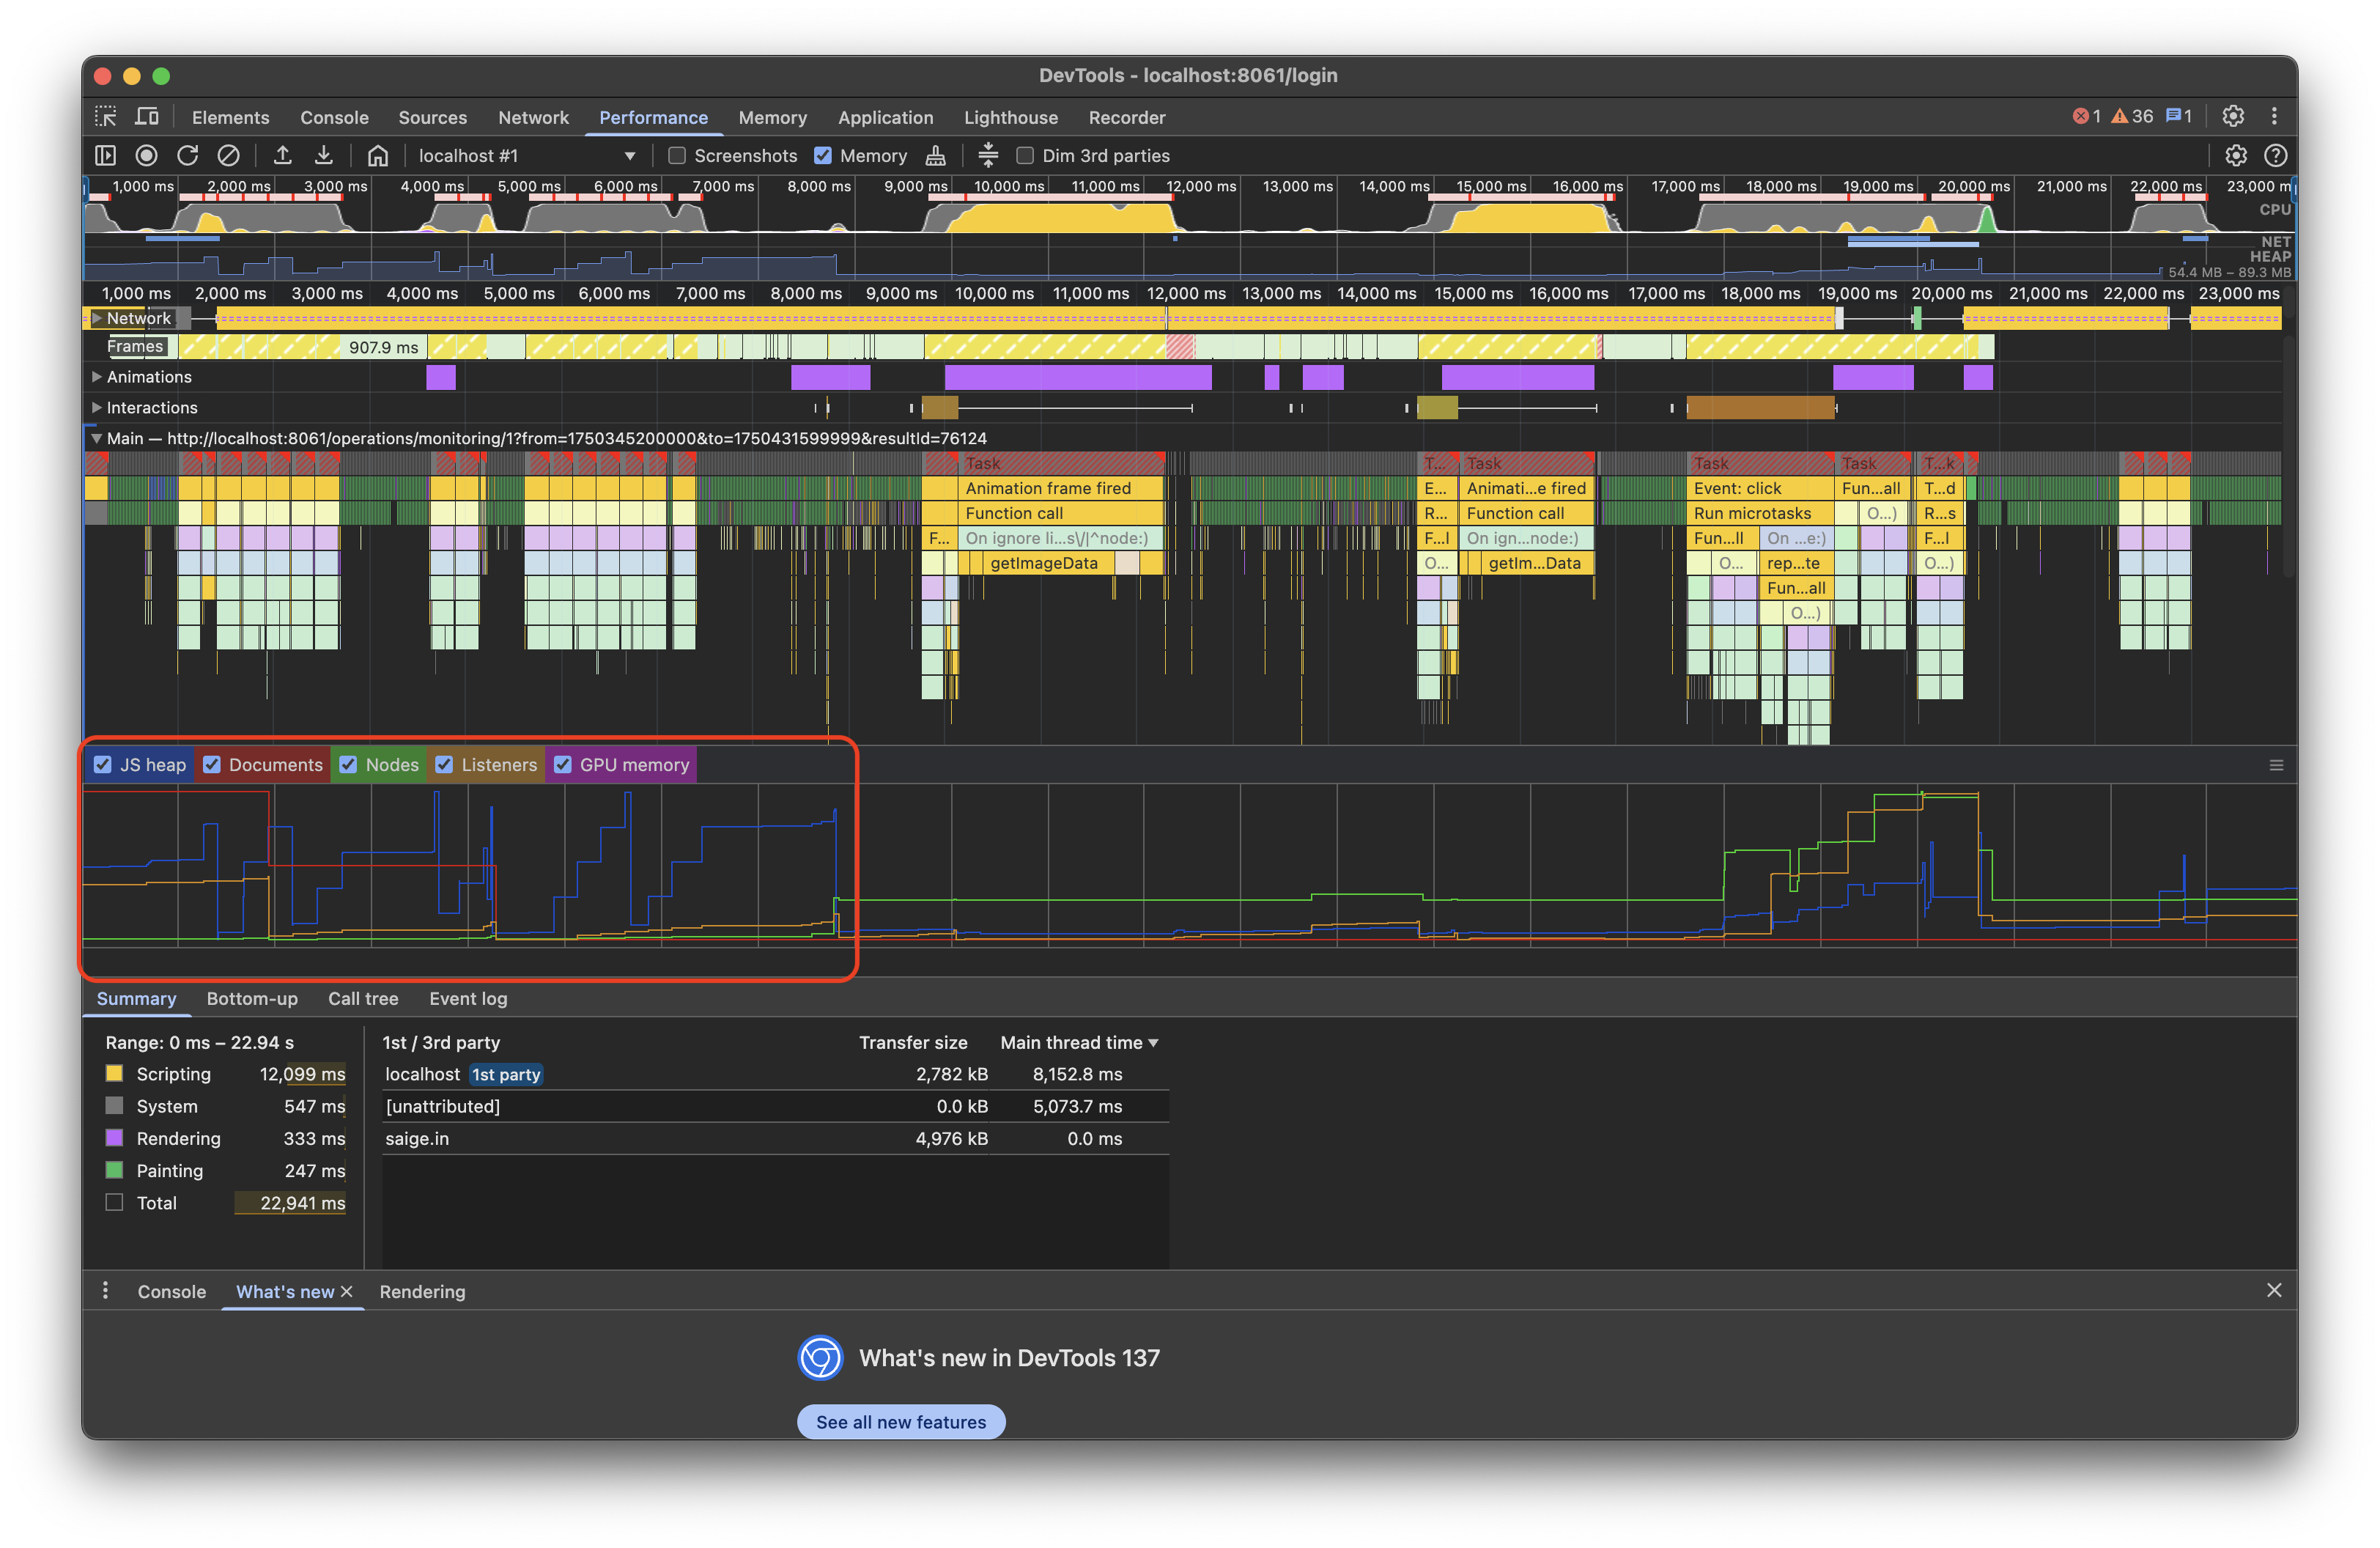Switch to the Network panel tab

[533, 117]
